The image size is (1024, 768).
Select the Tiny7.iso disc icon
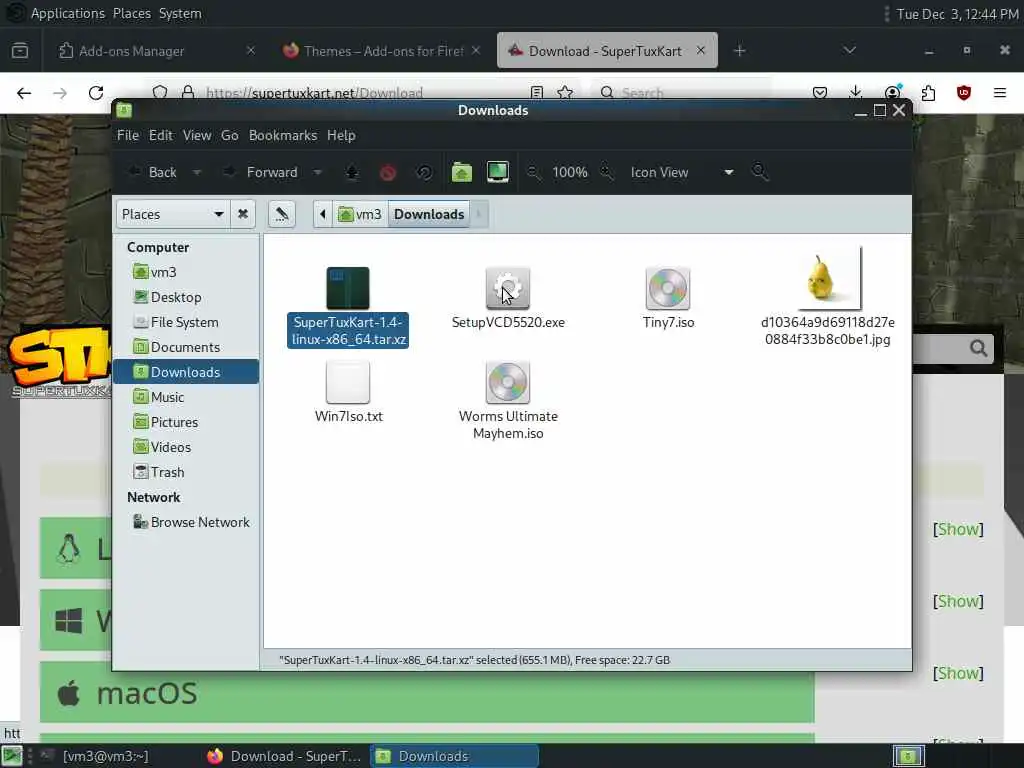(667, 288)
